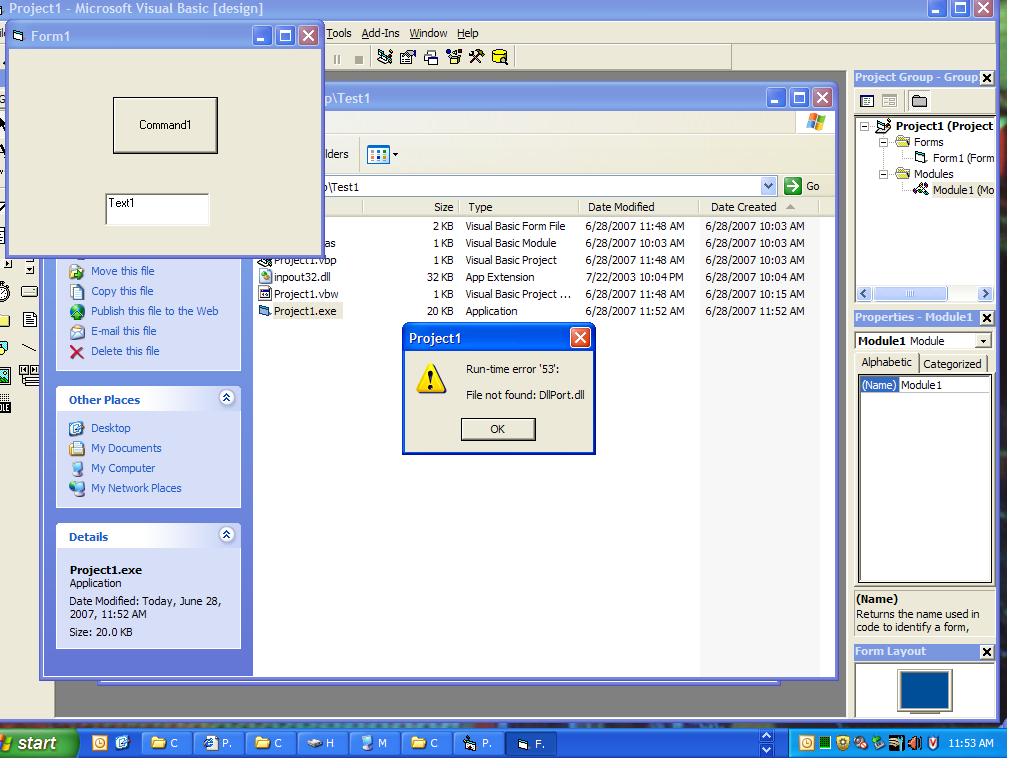
Task: Click the Copy this file link
Action: tap(122, 291)
